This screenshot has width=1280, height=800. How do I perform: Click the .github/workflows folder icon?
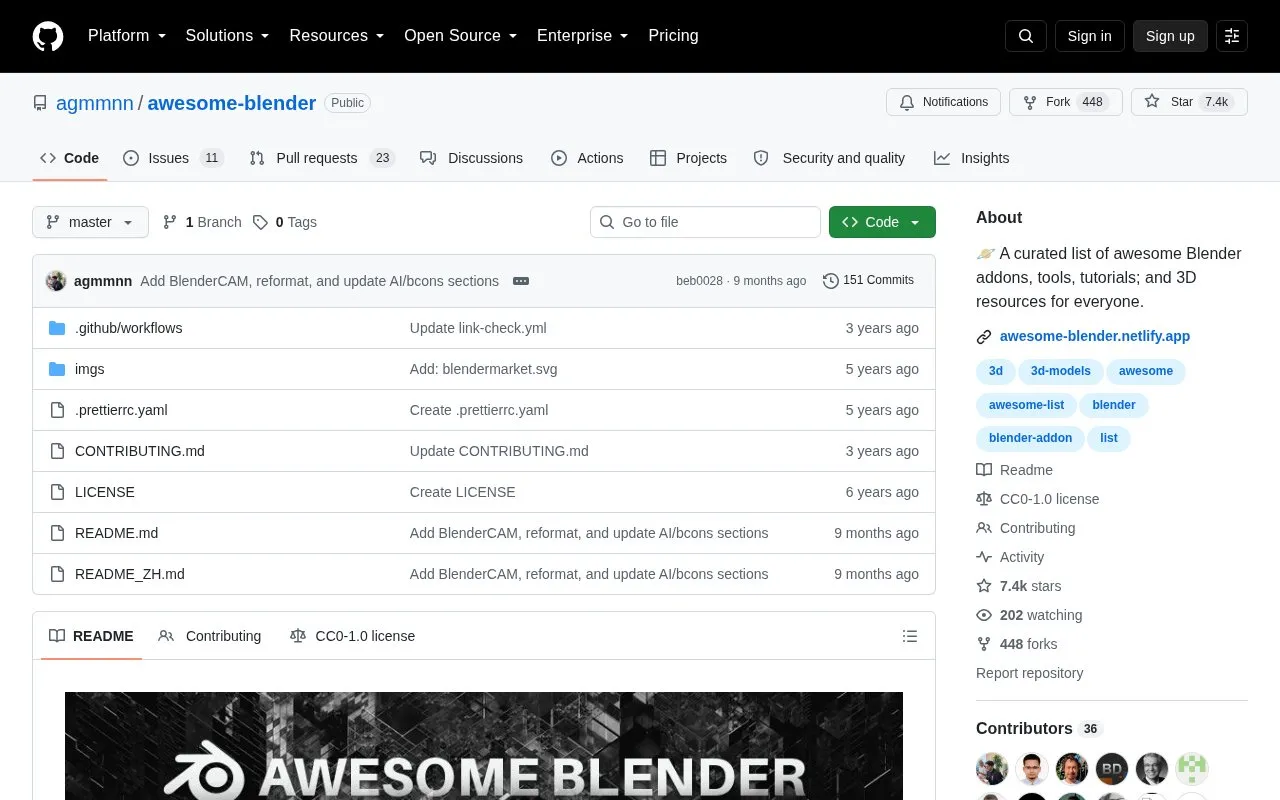click(x=57, y=328)
